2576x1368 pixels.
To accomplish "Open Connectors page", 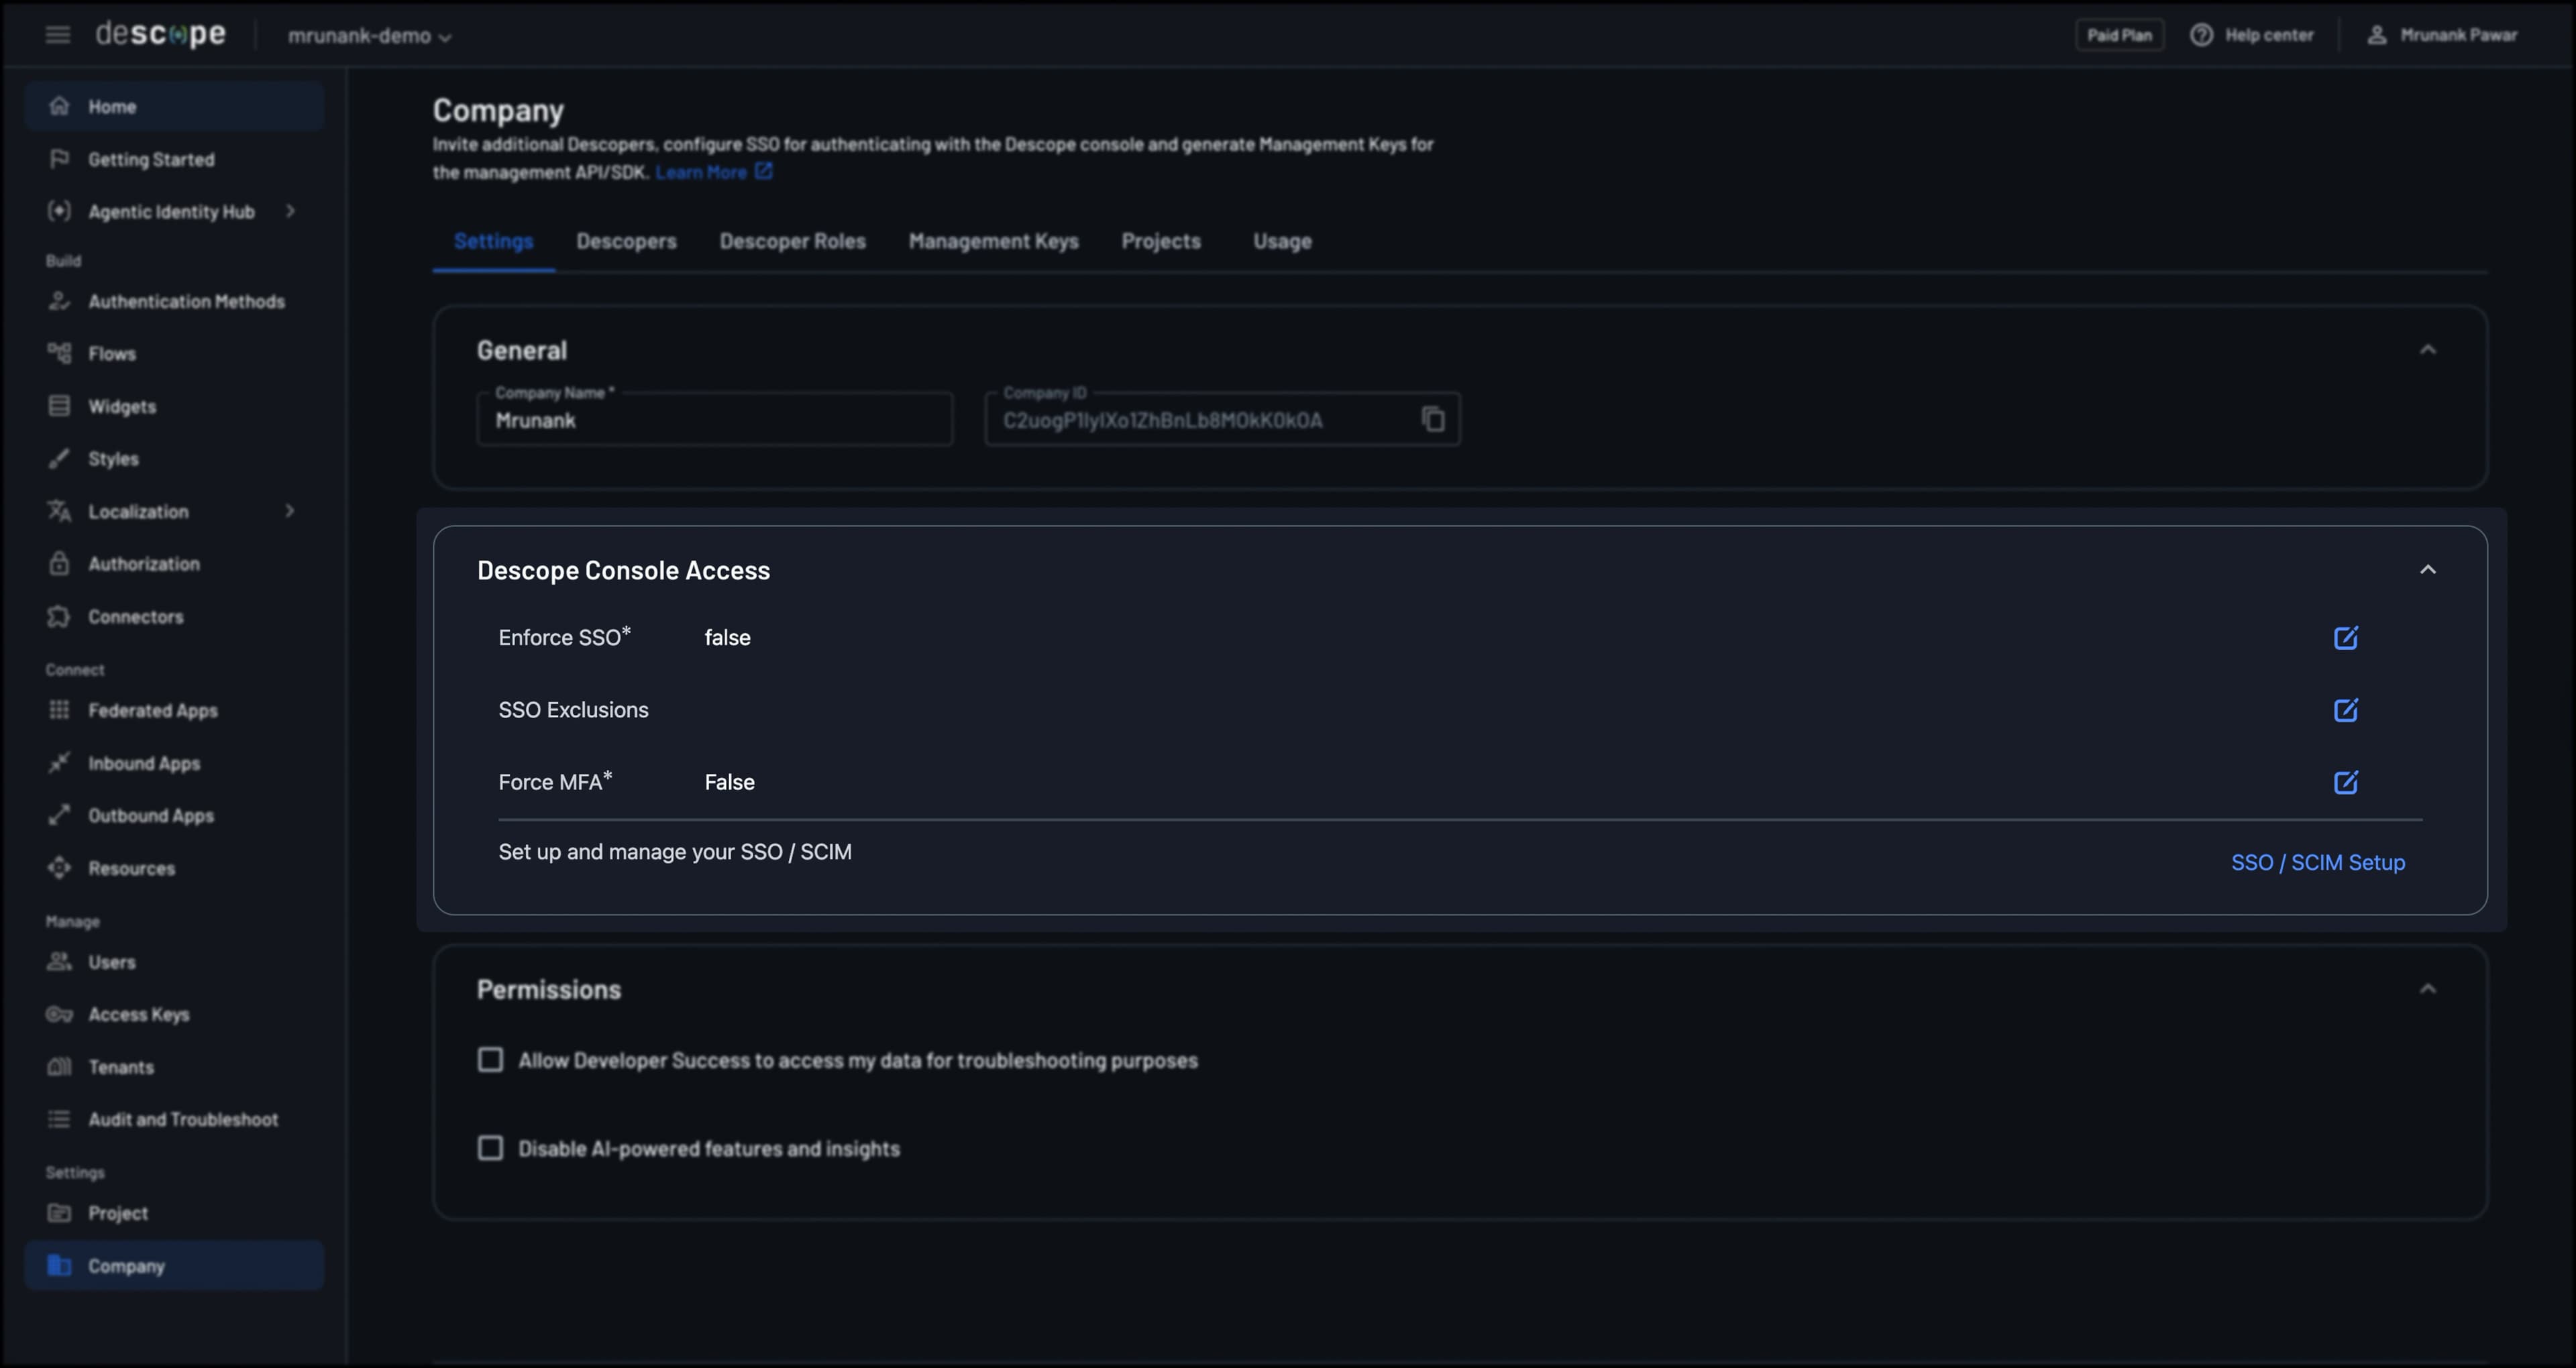I will [174, 617].
